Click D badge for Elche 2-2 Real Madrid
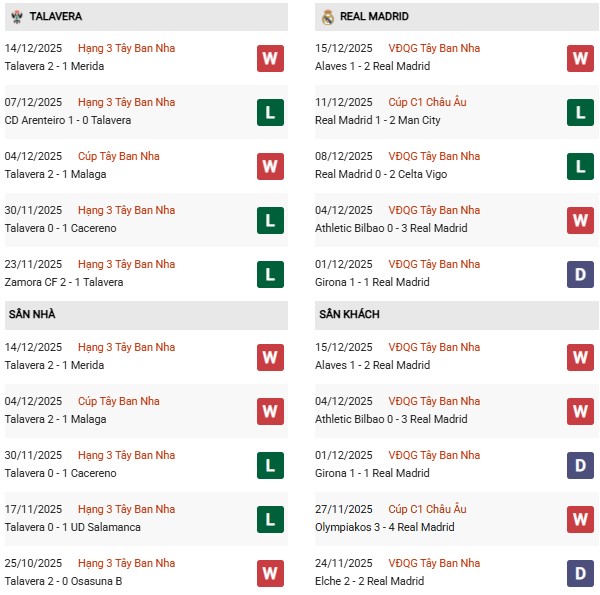This screenshot has height=595, width=600. [x=580, y=573]
